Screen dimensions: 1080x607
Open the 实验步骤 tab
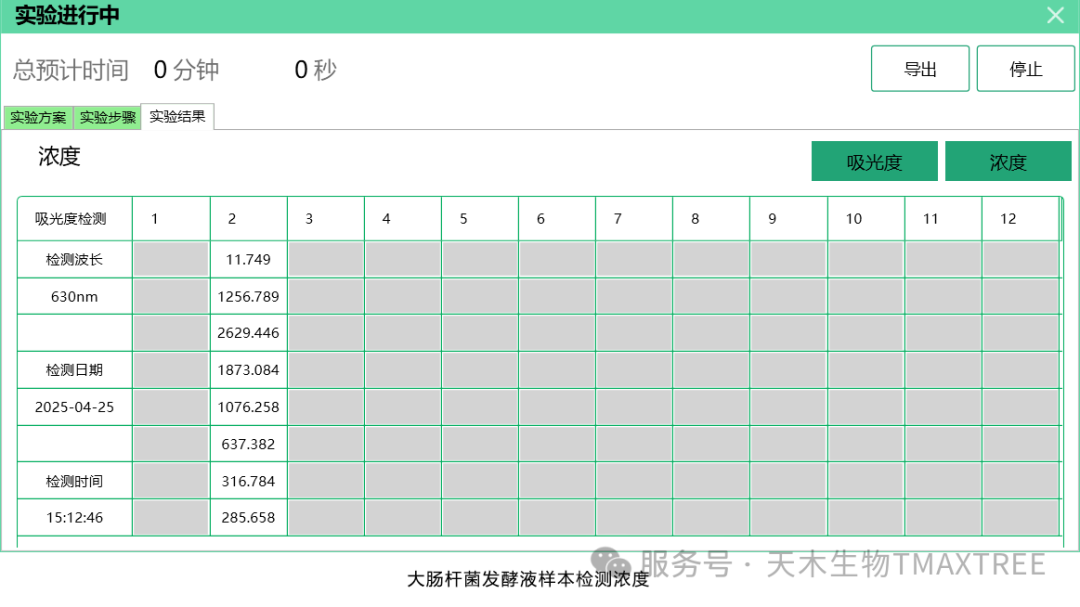[x=108, y=117]
